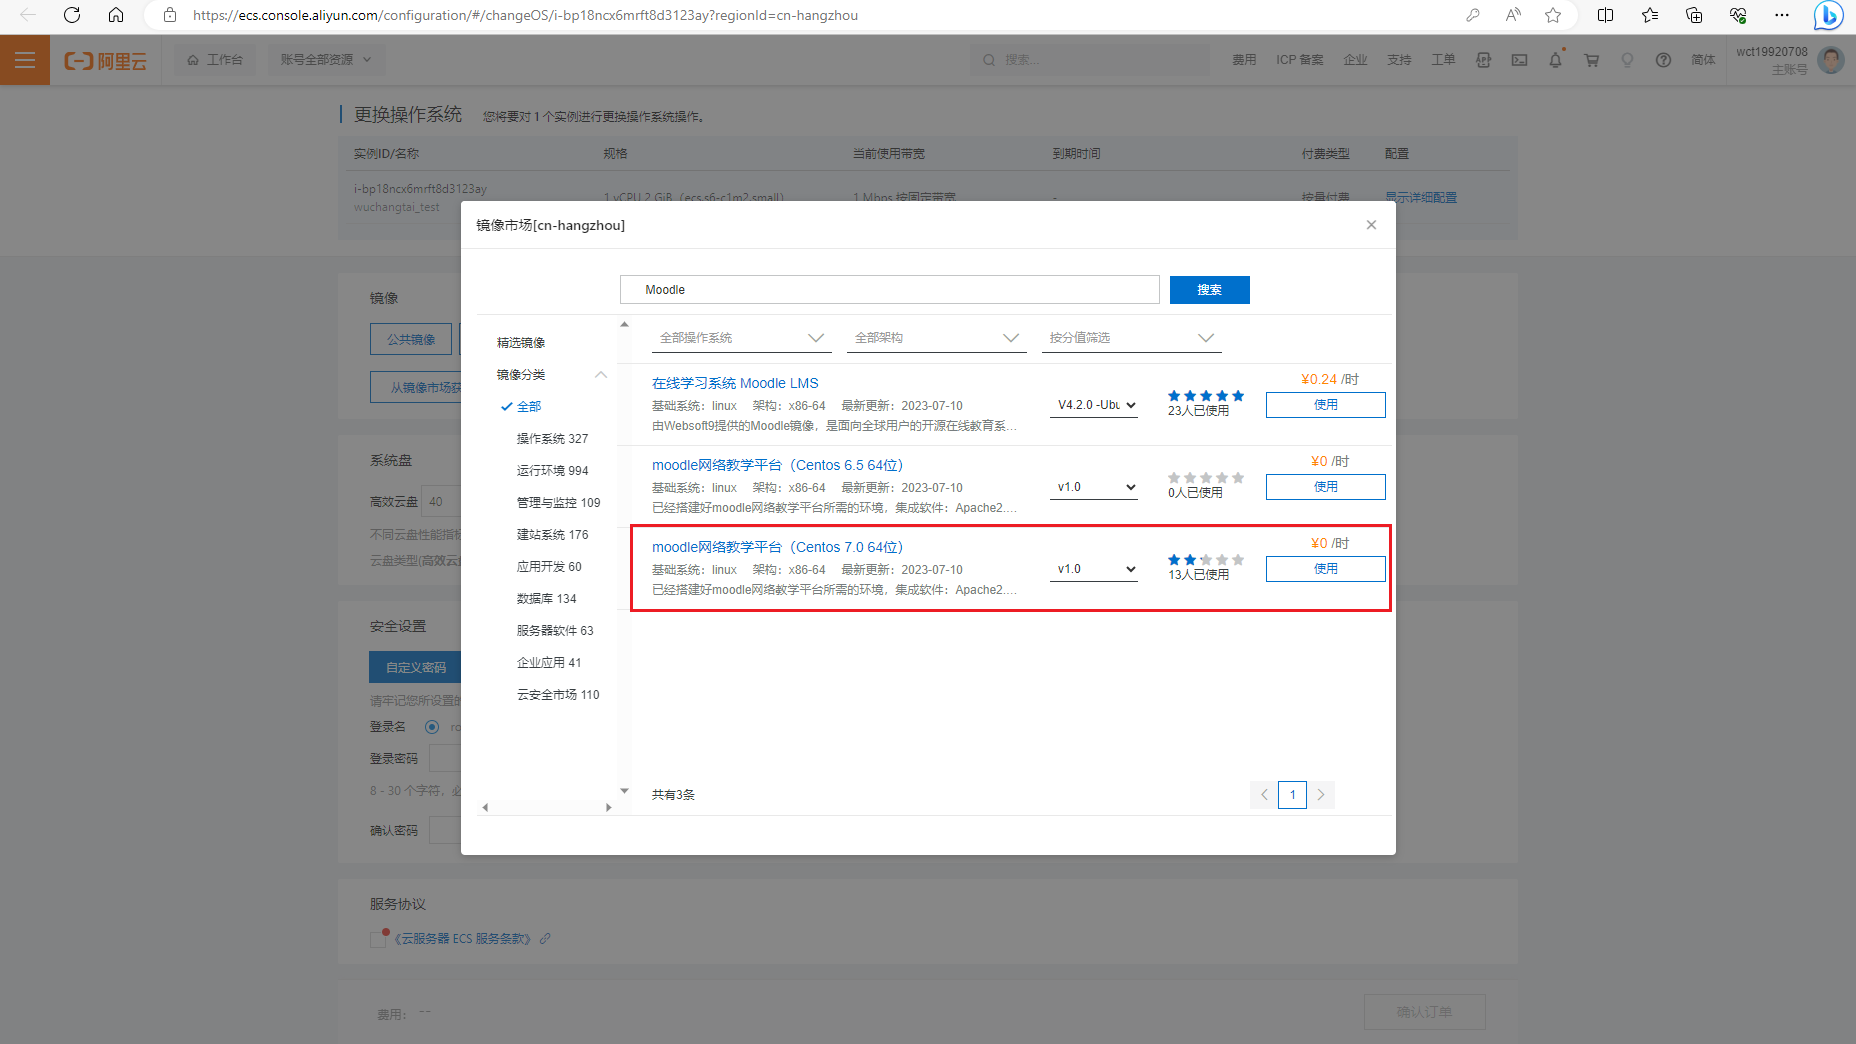Select the All category
Image resolution: width=1856 pixels, height=1044 pixels.
(529, 407)
